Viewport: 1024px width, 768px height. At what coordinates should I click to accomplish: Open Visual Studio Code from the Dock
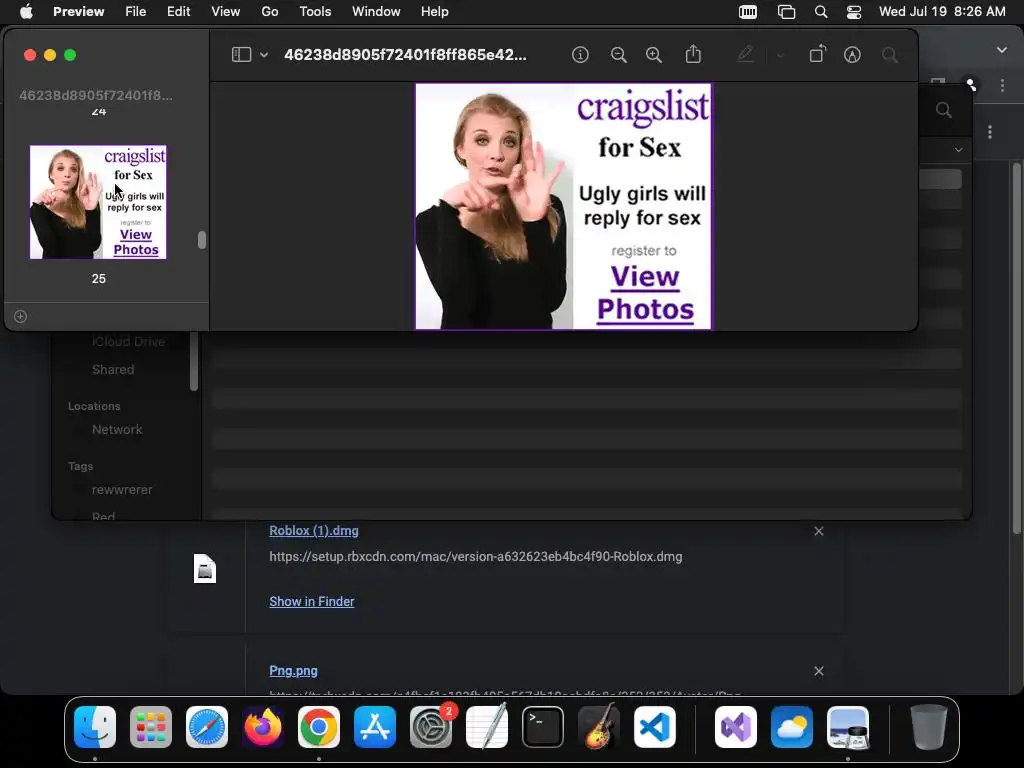coord(655,727)
